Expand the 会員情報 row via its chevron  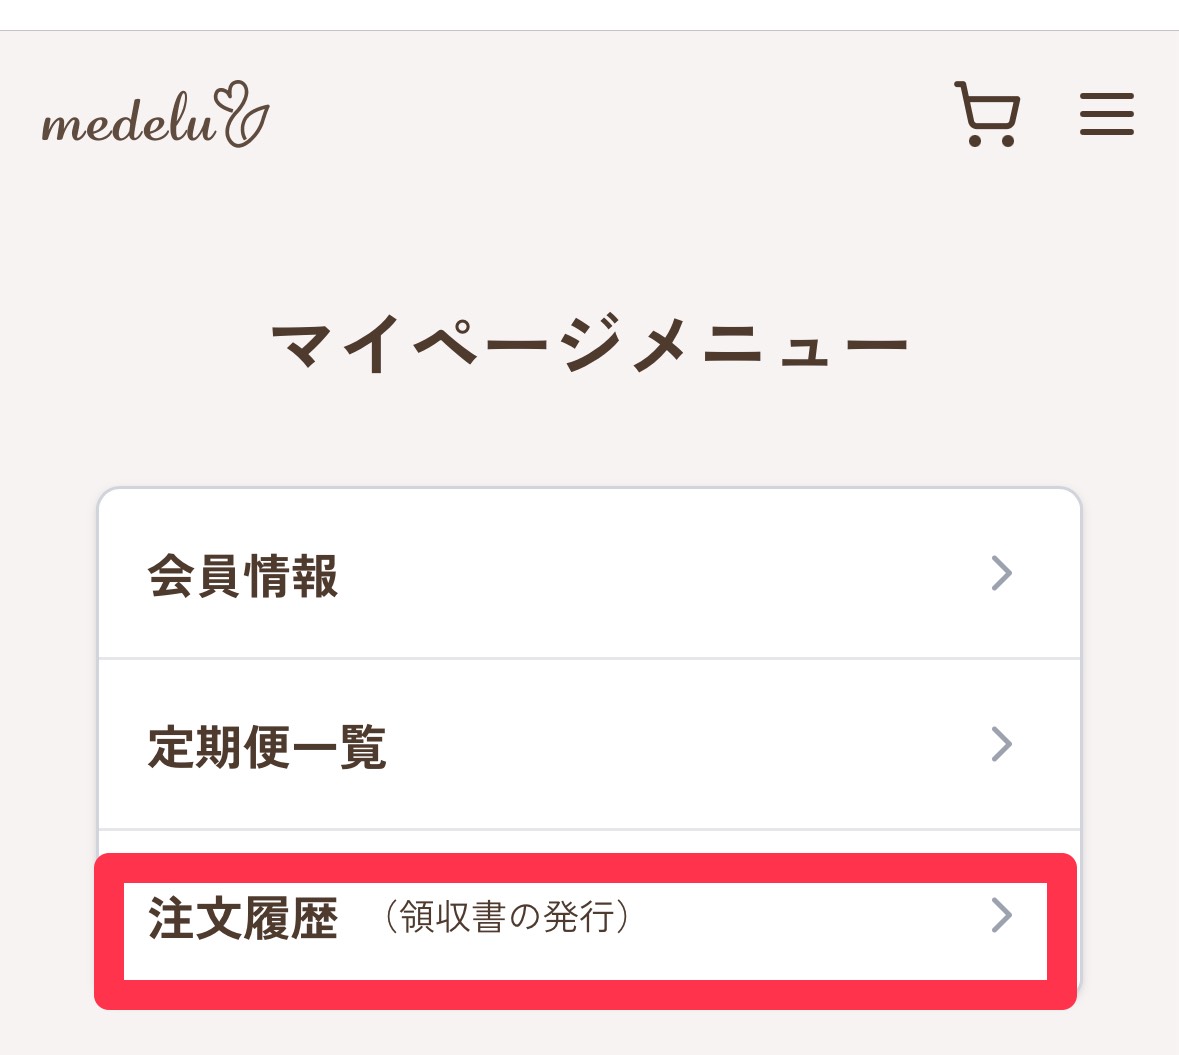pyautogui.click(x=1001, y=573)
